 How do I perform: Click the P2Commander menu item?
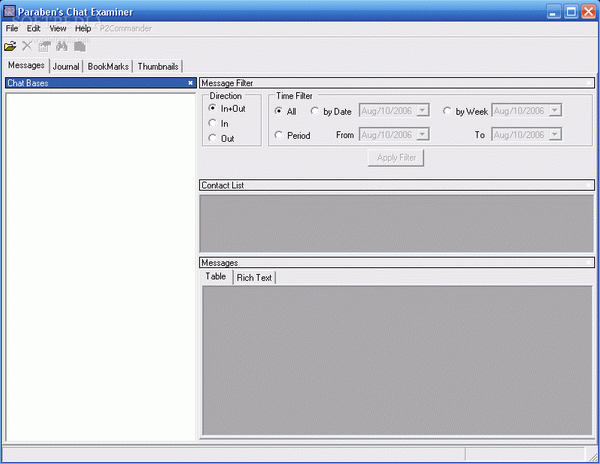126,28
